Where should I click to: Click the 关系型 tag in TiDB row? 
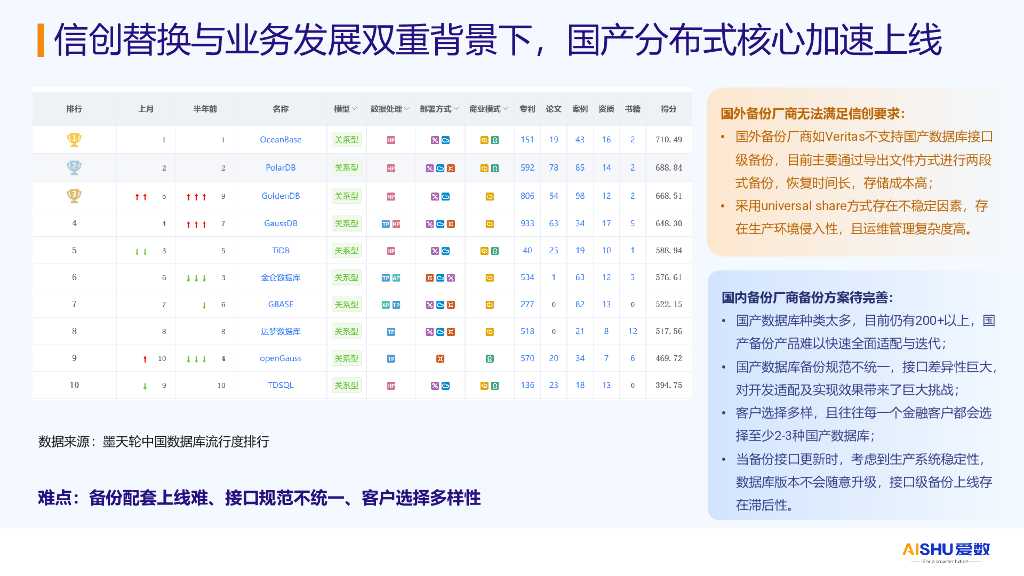pyautogui.click(x=346, y=250)
